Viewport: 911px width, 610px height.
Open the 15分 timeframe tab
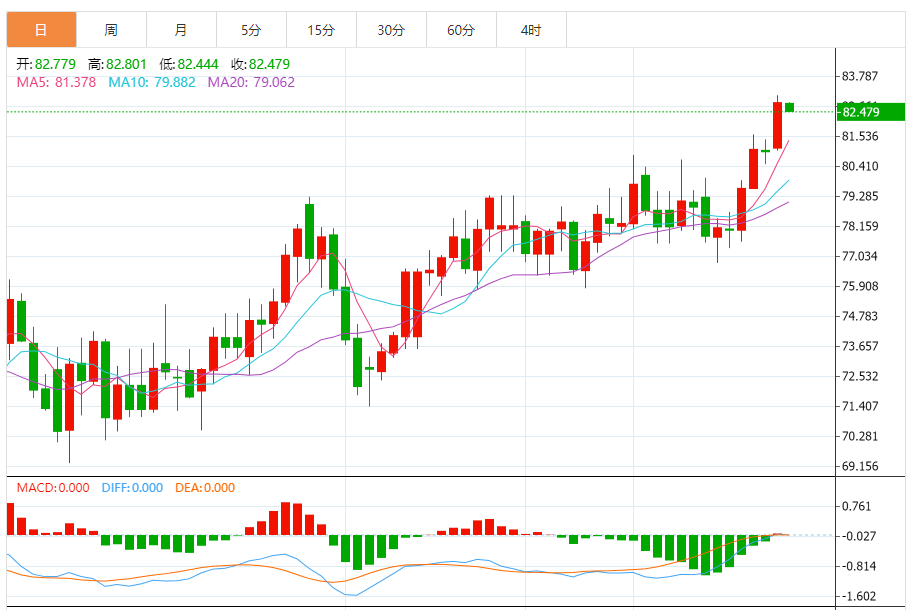[321, 30]
